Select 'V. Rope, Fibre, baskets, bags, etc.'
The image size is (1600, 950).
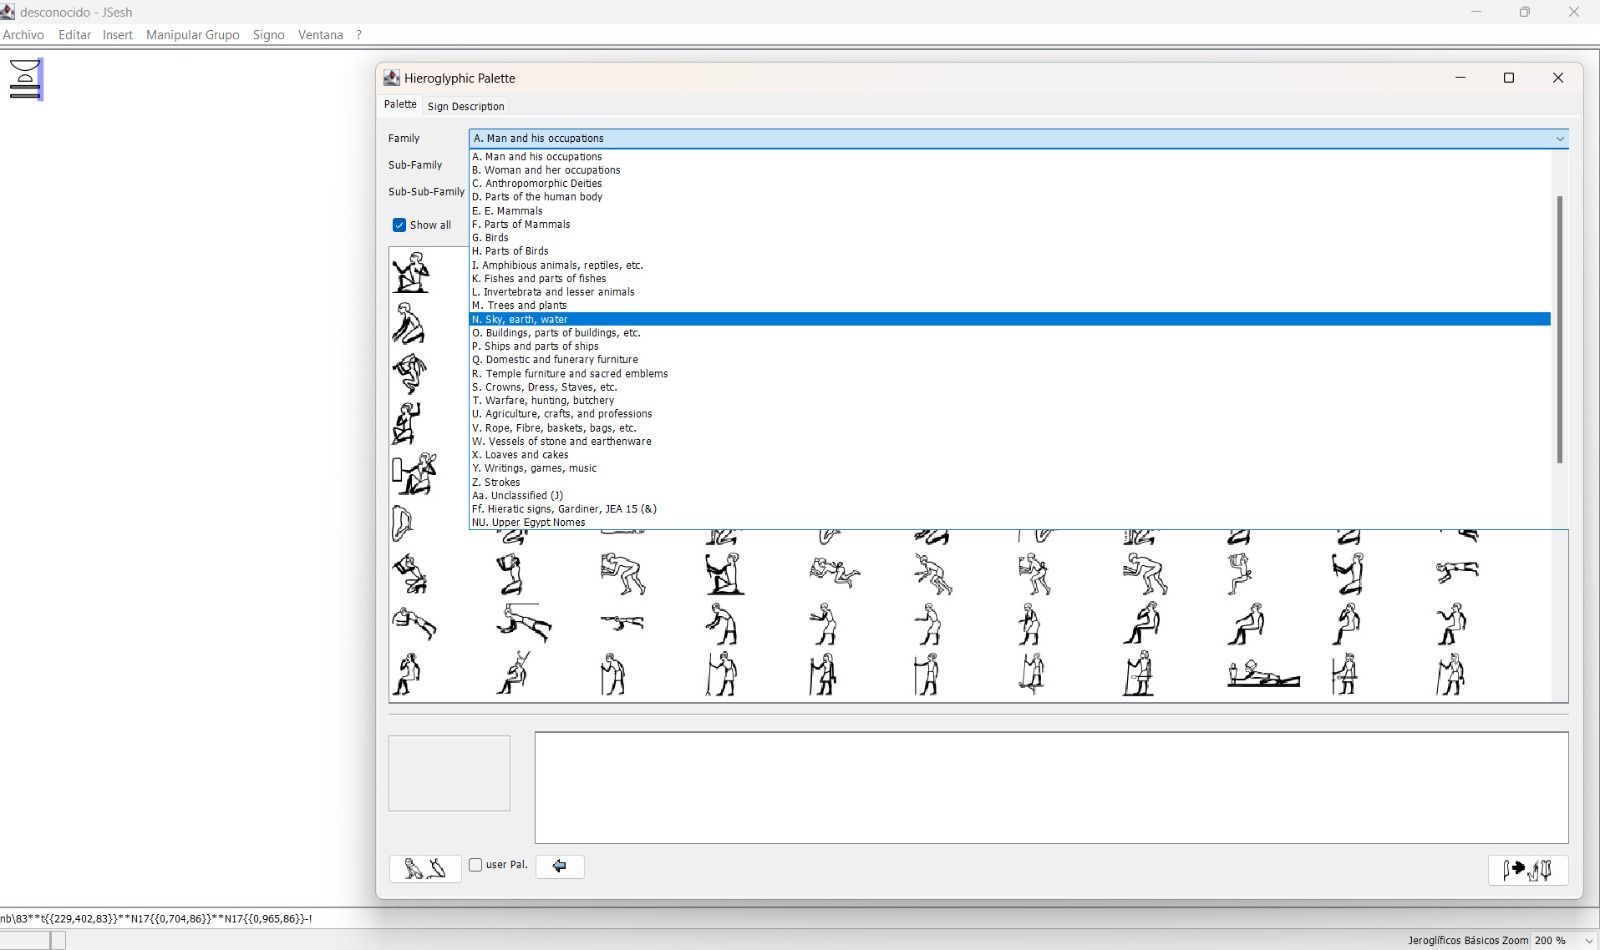click(1010, 428)
